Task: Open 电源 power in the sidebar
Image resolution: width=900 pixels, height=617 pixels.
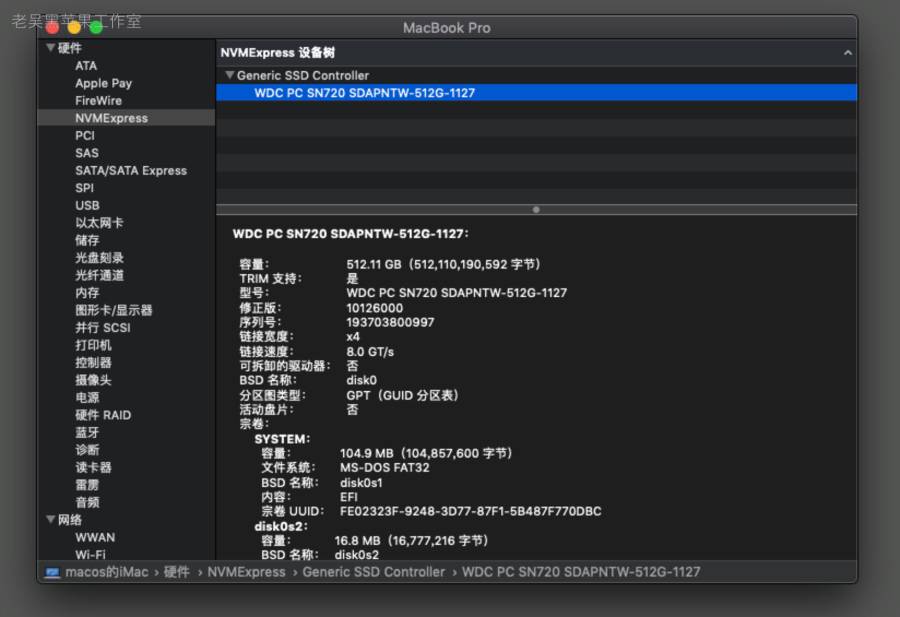Action: coord(87,397)
